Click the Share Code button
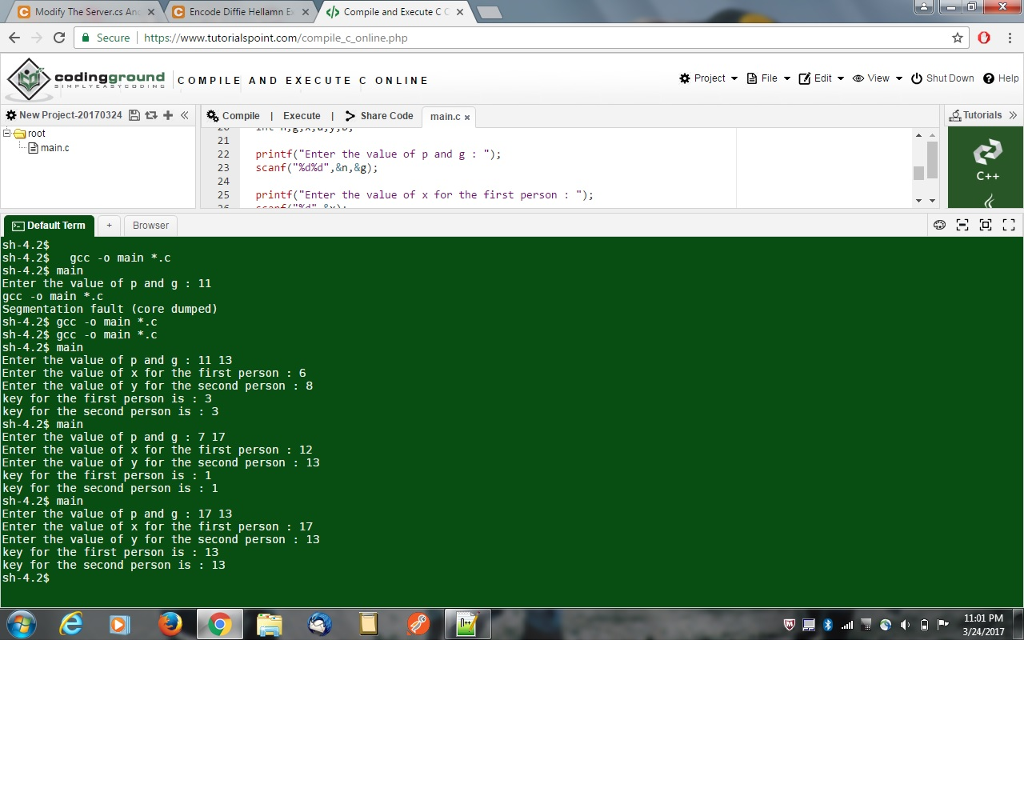This screenshot has width=1024, height=792. (x=379, y=116)
